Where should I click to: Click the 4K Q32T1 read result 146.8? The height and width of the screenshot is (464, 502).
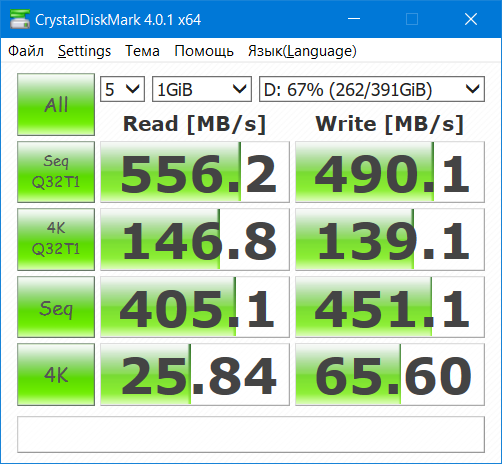click(x=195, y=239)
